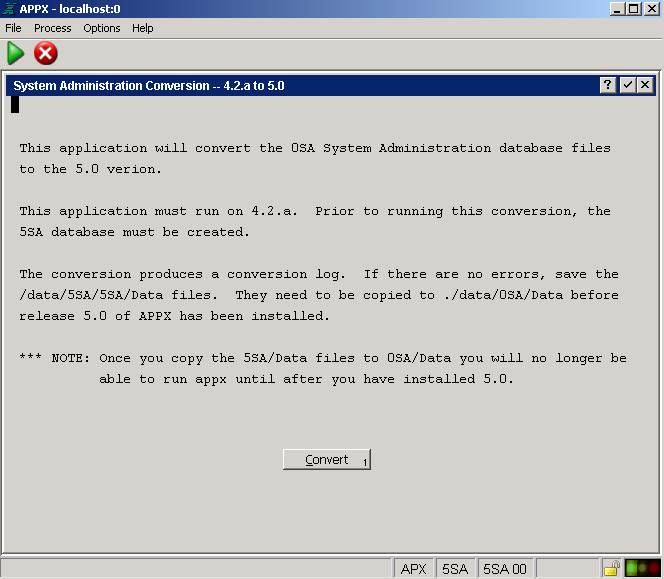Click the 5SA 00 status bar field
This screenshot has height=579, width=664.
(x=505, y=569)
